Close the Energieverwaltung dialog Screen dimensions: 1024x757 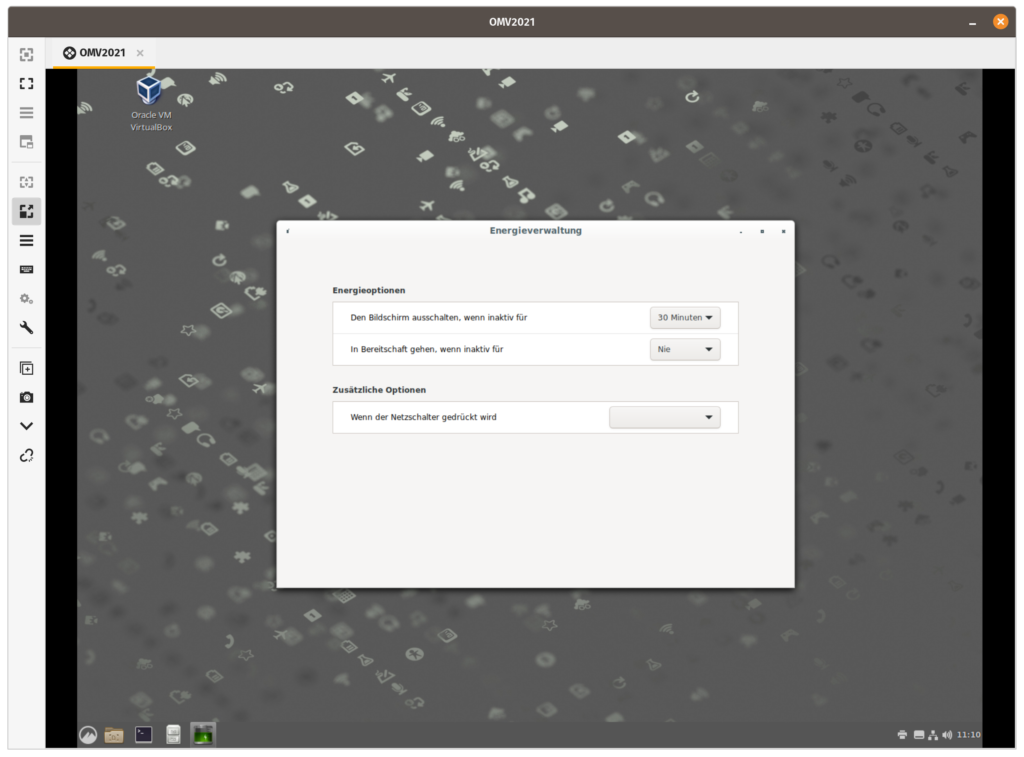click(x=784, y=231)
